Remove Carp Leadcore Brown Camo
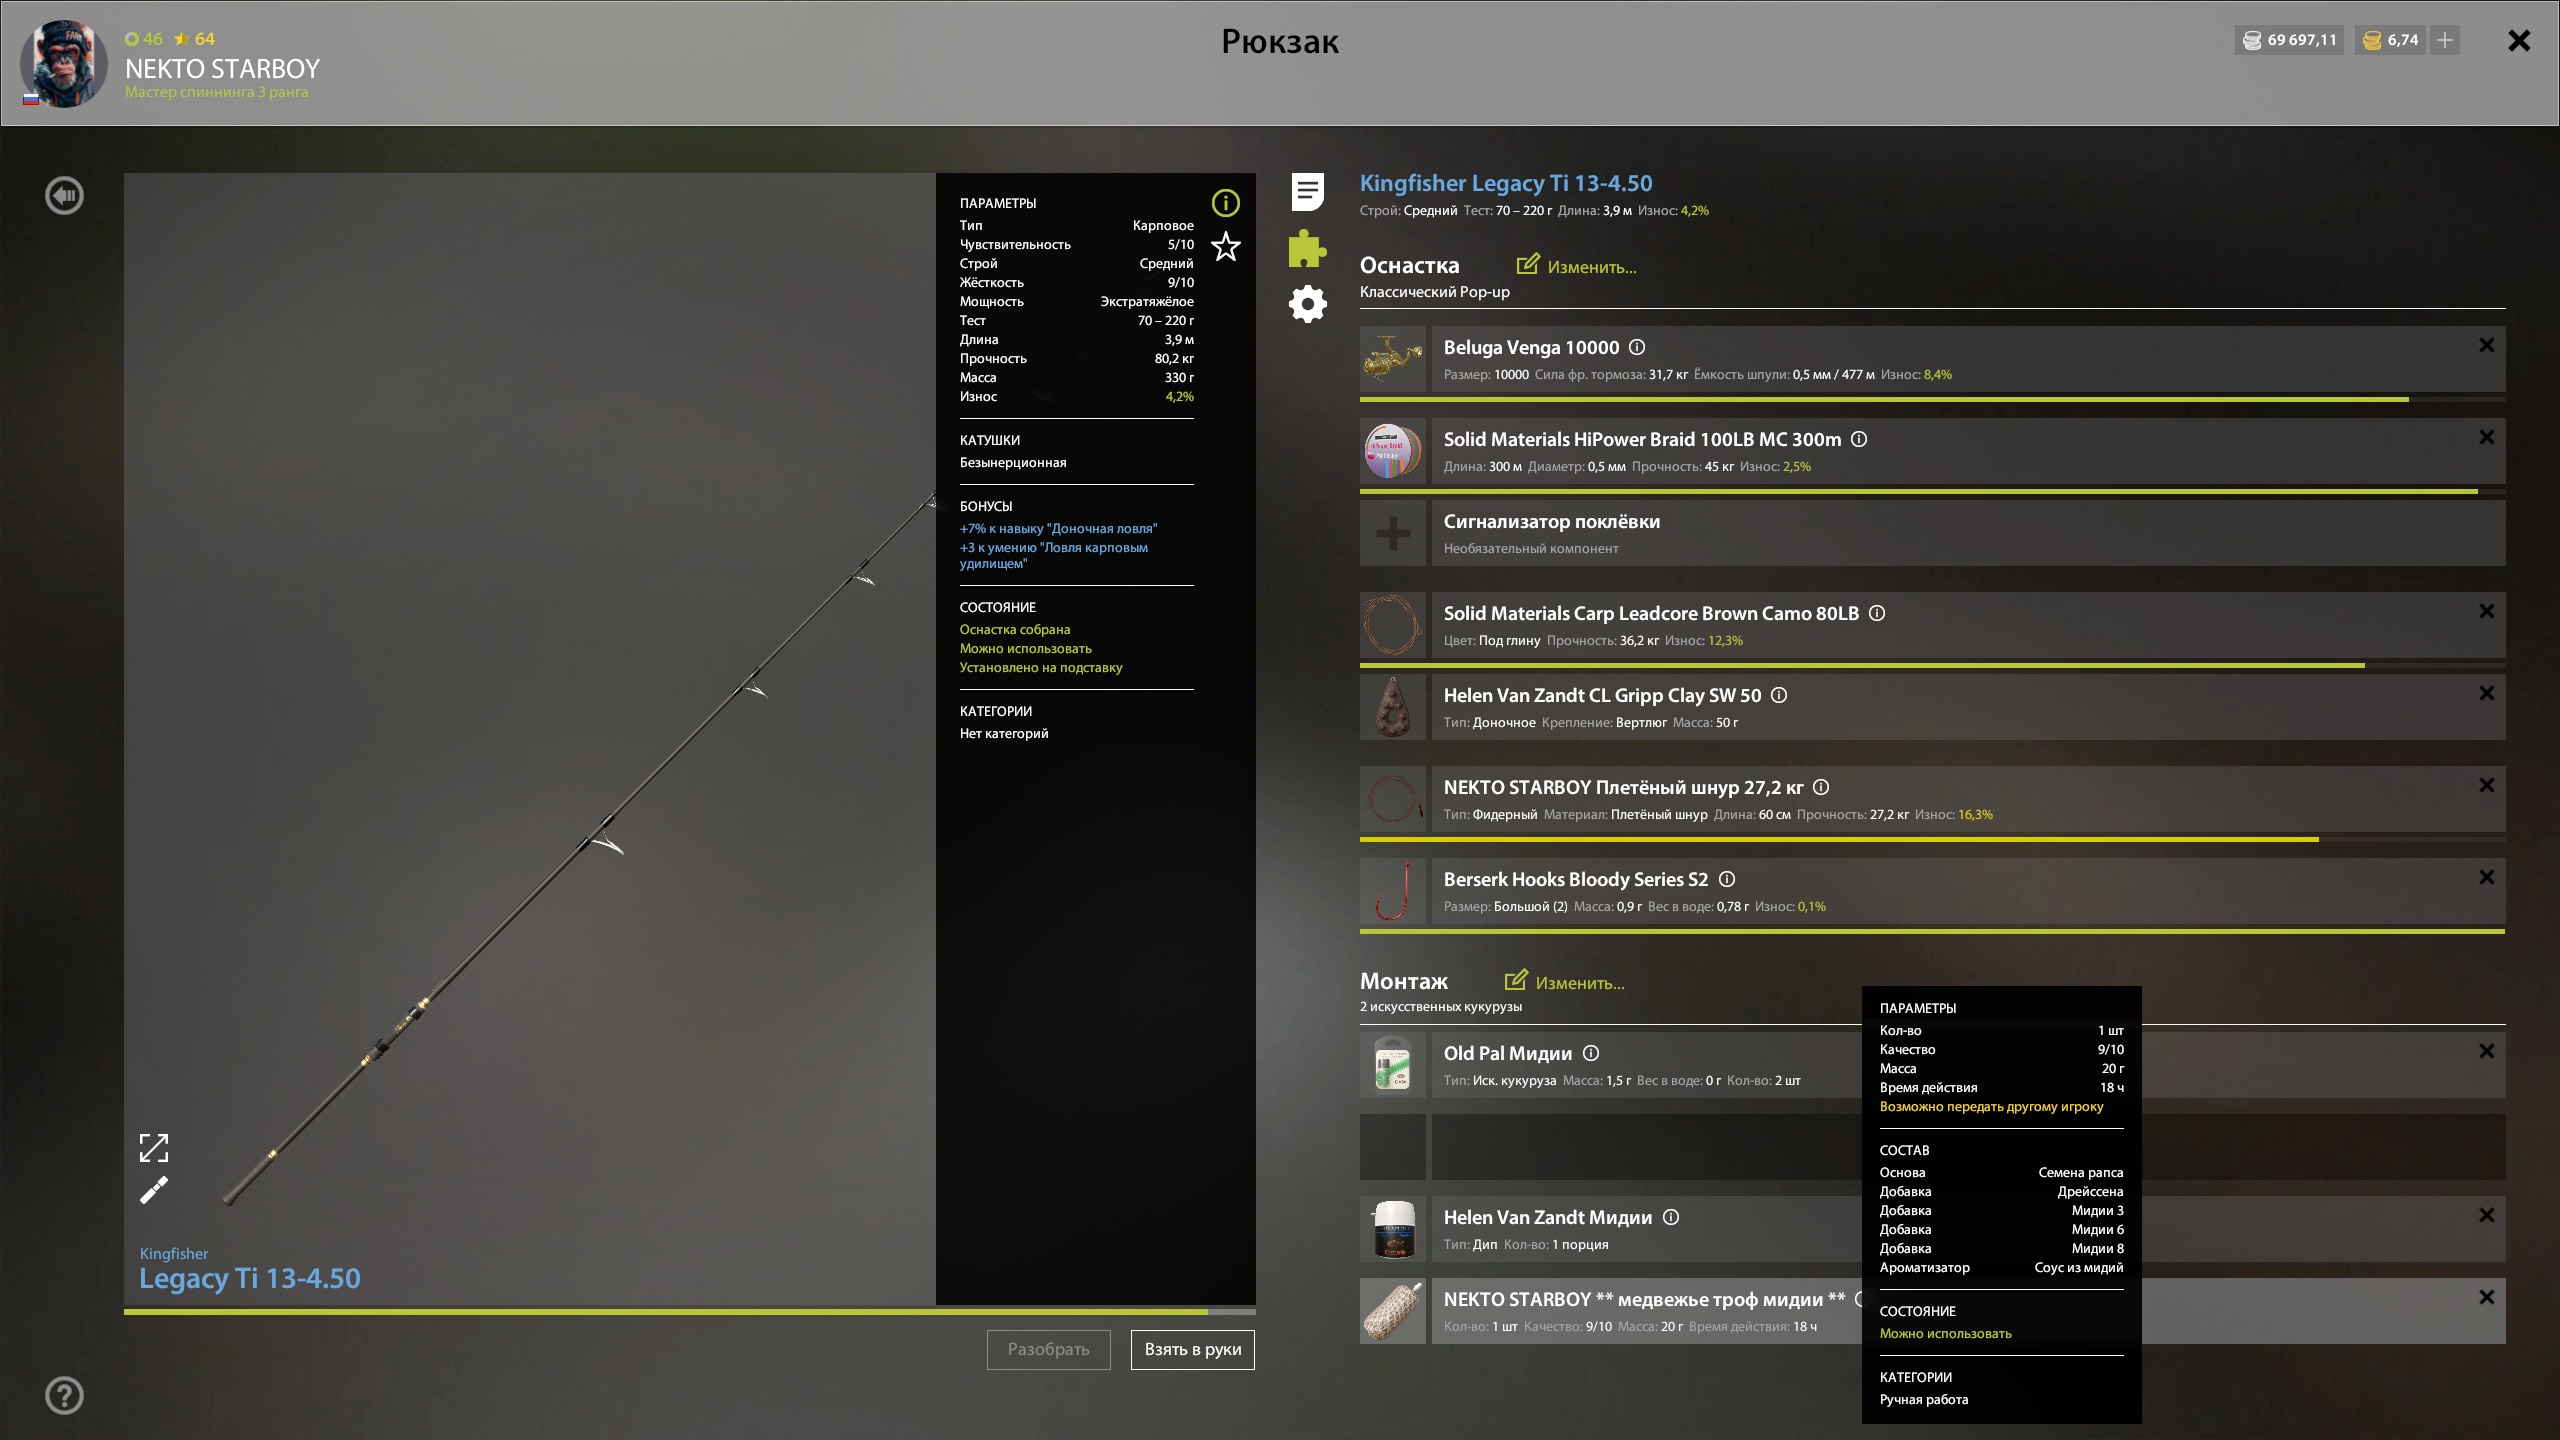The height and width of the screenshot is (1440, 2560). (2486, 611)
